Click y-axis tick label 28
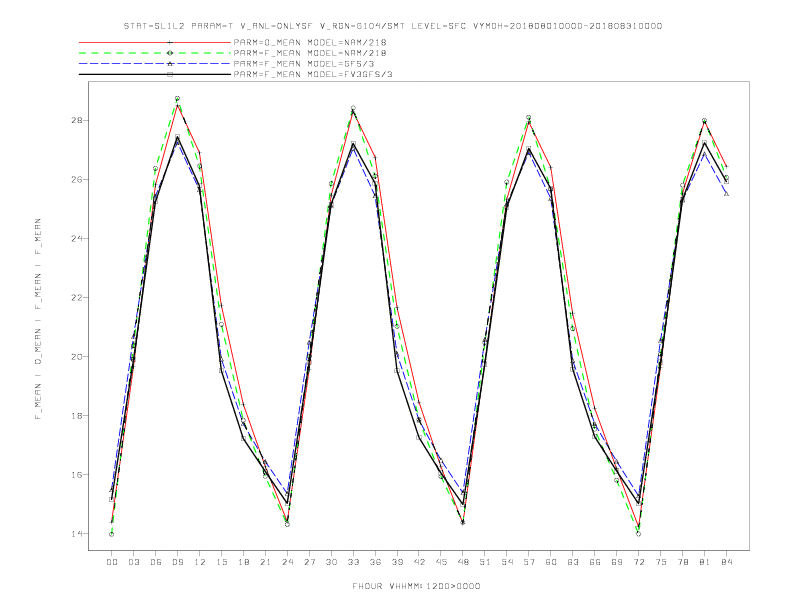The height and width of the screenshot is (612, 792). [x=77, y=121]
